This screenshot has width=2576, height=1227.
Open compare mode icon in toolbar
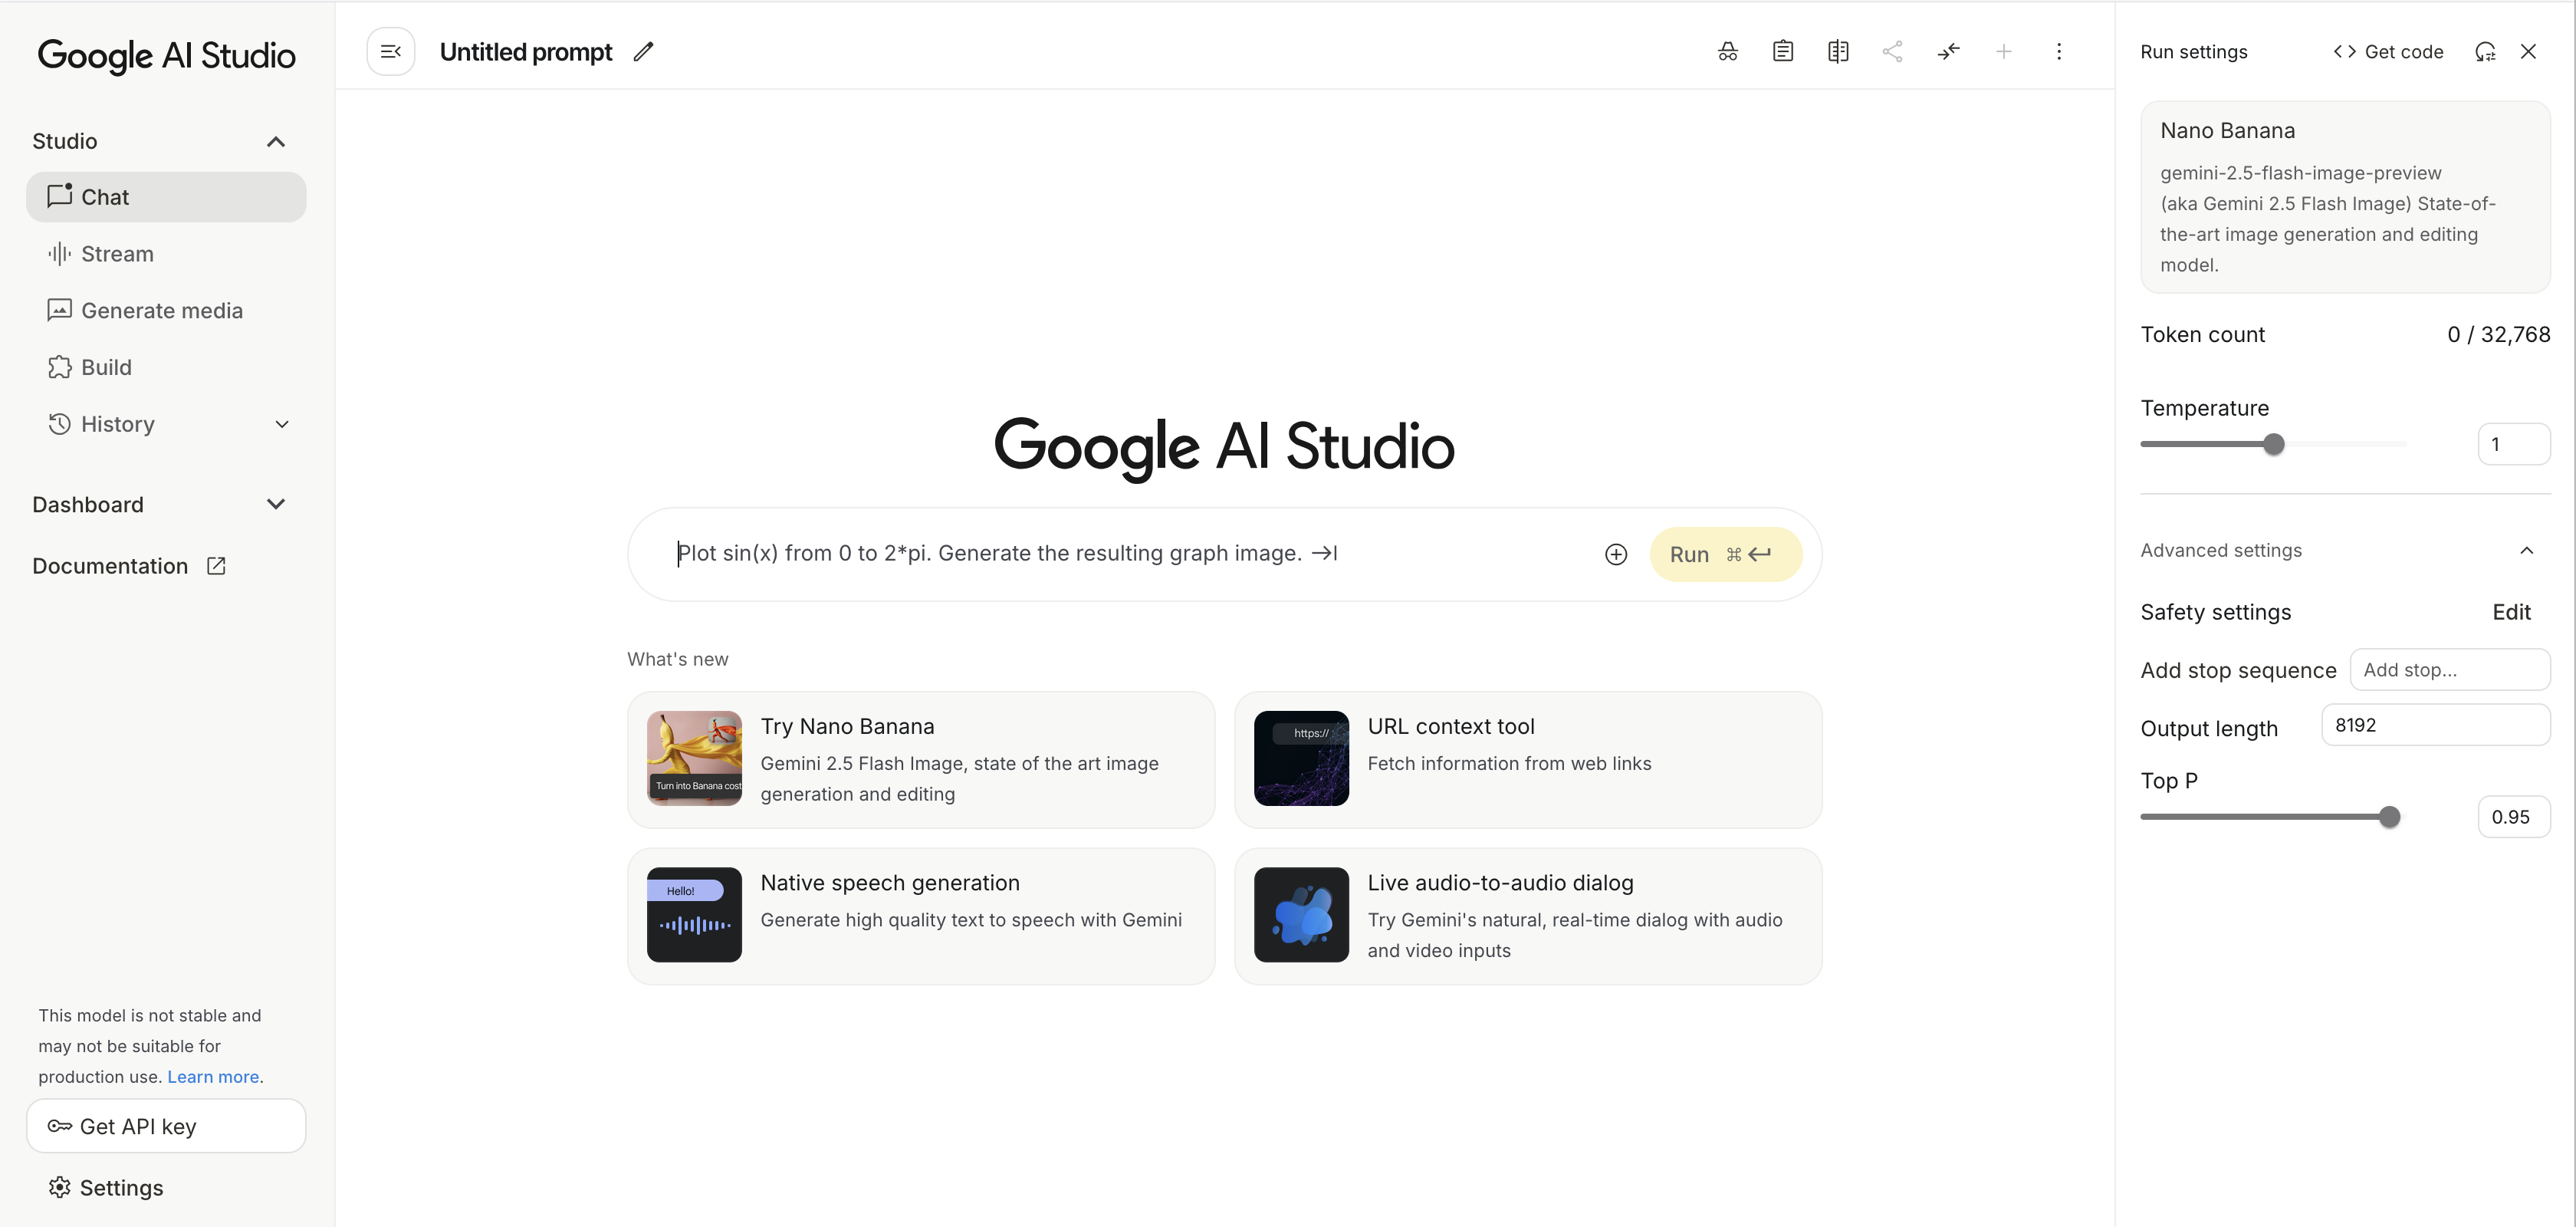(x=1838, y=52)
